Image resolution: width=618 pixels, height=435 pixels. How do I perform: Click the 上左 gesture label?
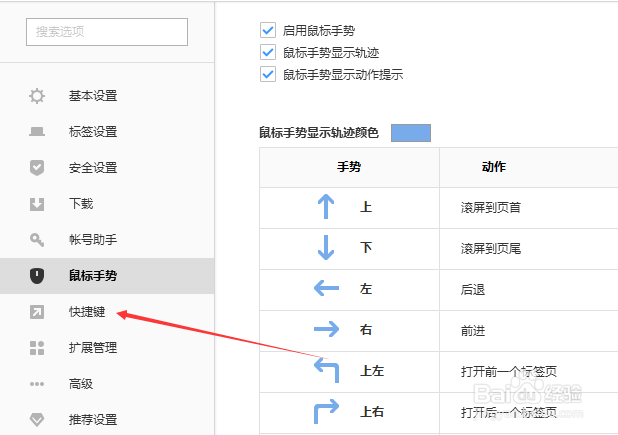click(372, 371)
